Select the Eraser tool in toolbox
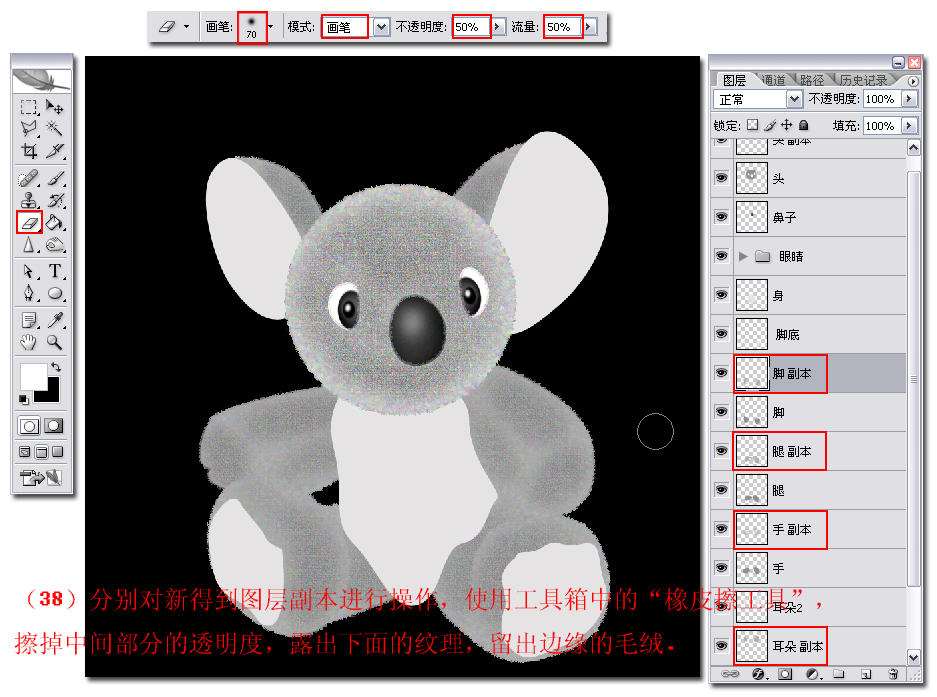The height and width of the screenshot is (697, 937). point(29,222)
